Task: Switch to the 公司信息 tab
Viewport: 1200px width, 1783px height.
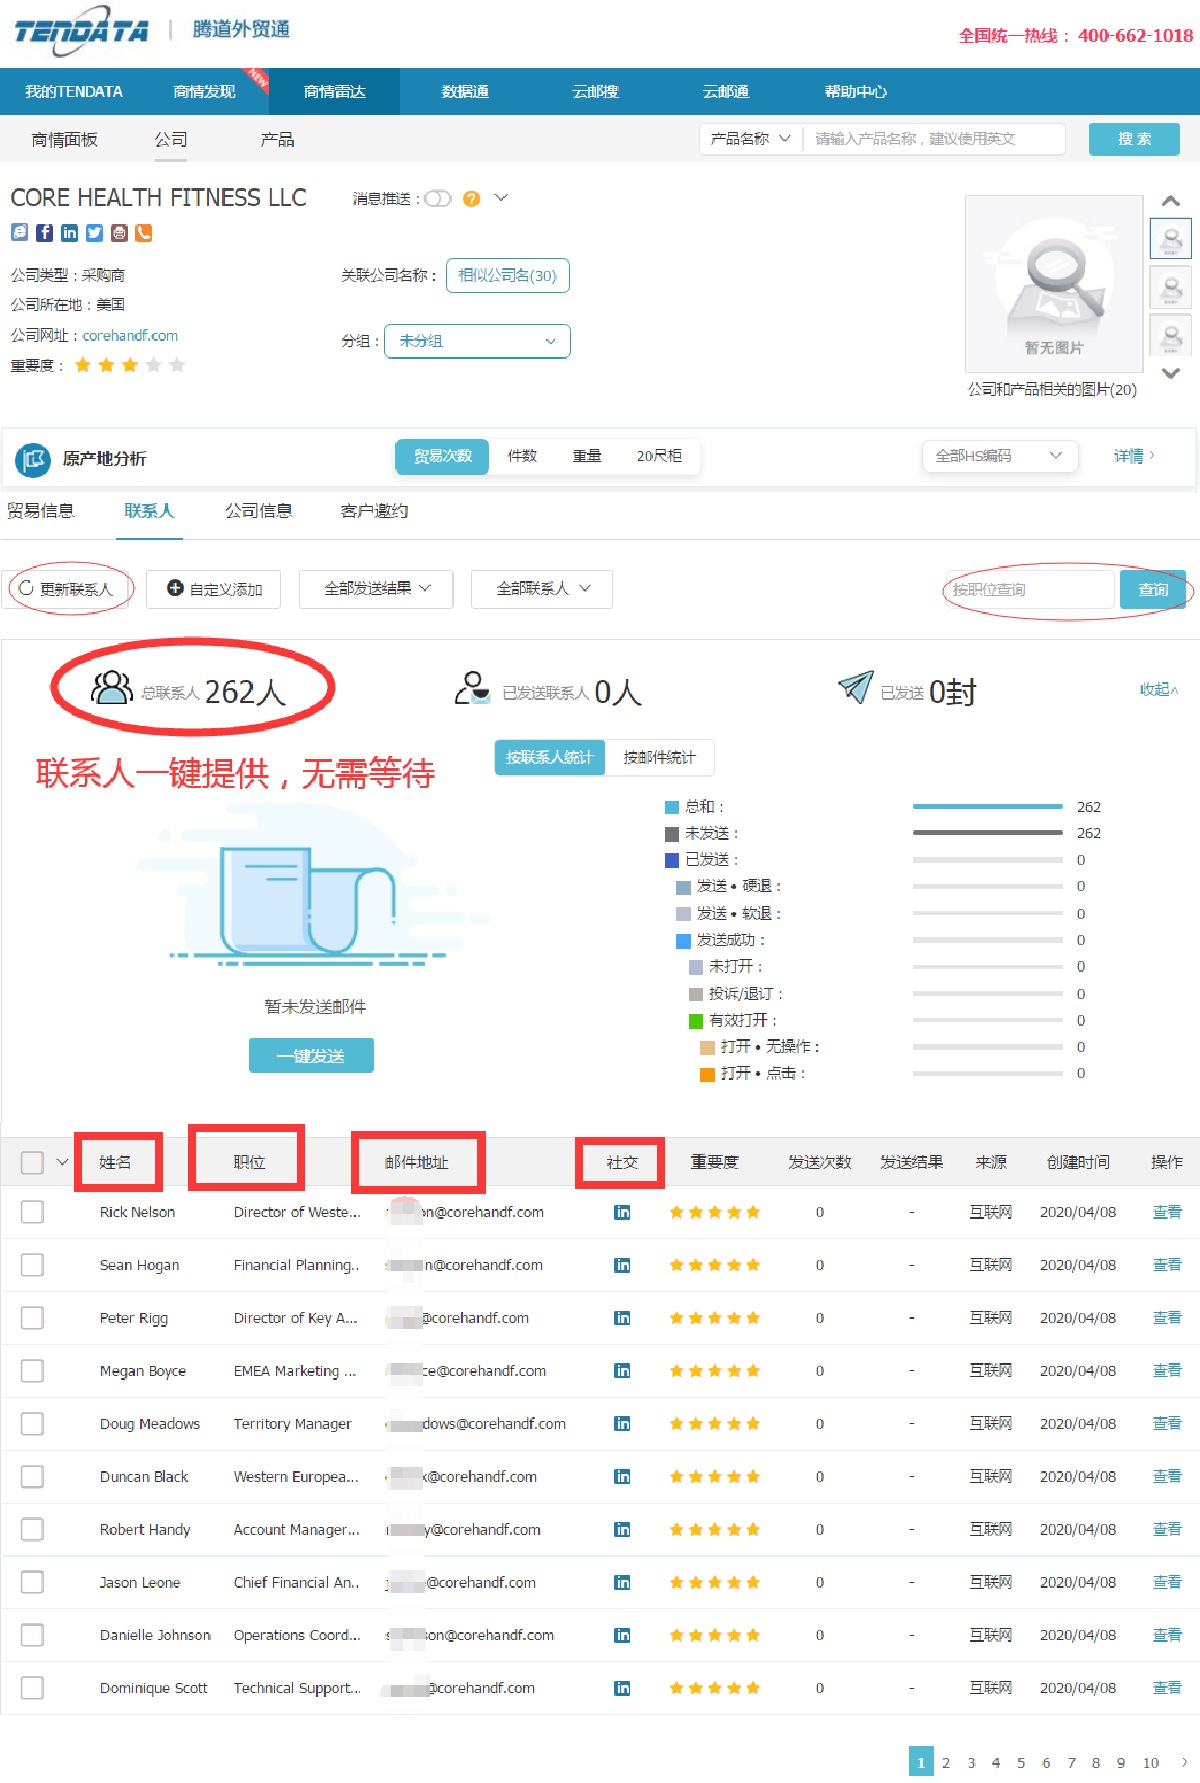Action: [259, 511]
